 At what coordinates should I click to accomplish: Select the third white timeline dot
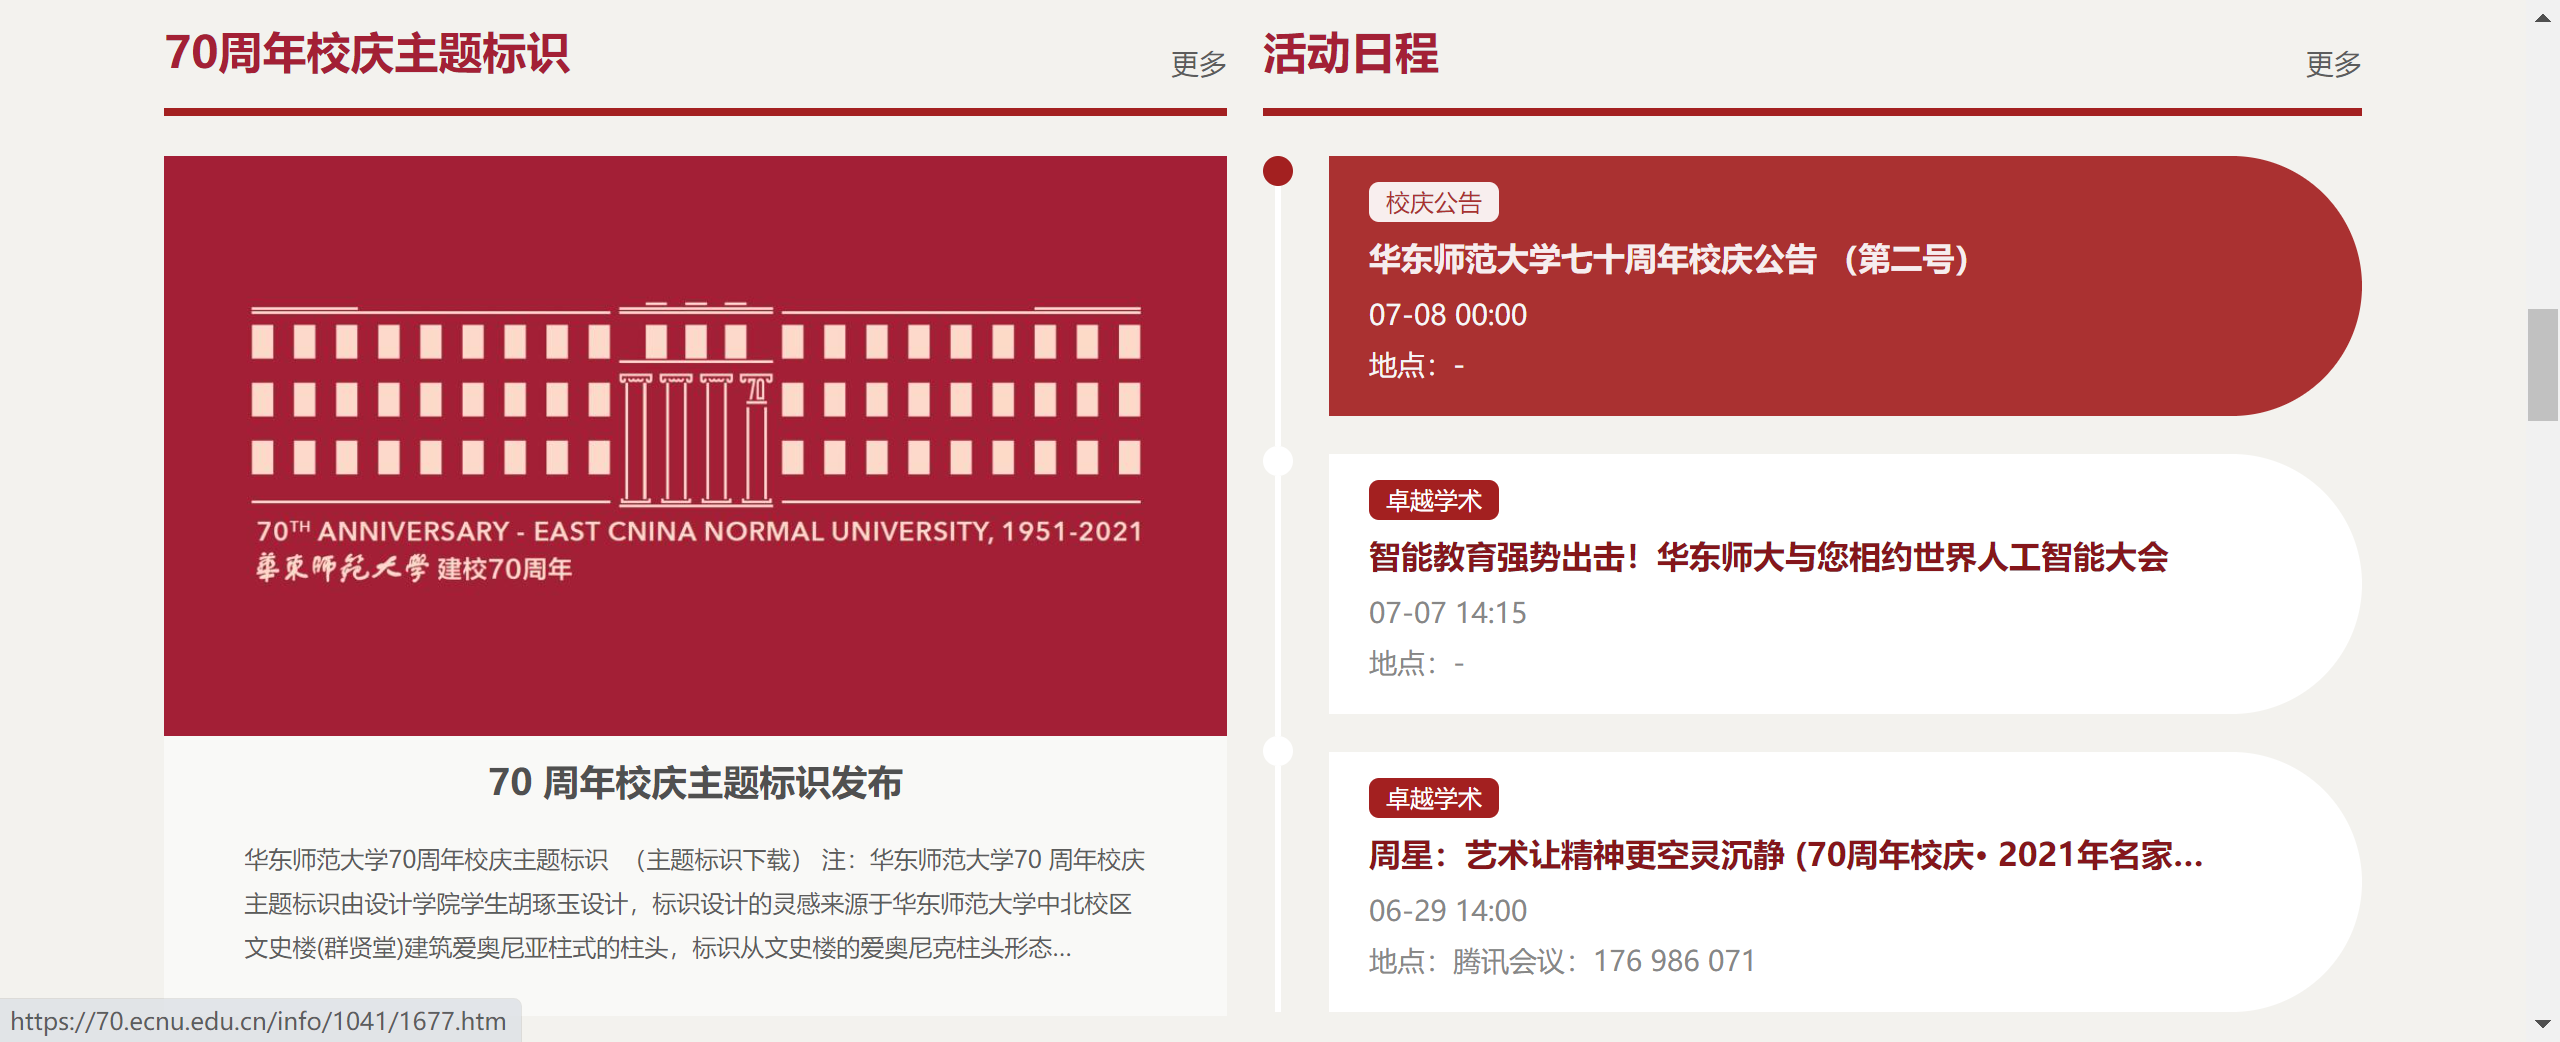1277,751
